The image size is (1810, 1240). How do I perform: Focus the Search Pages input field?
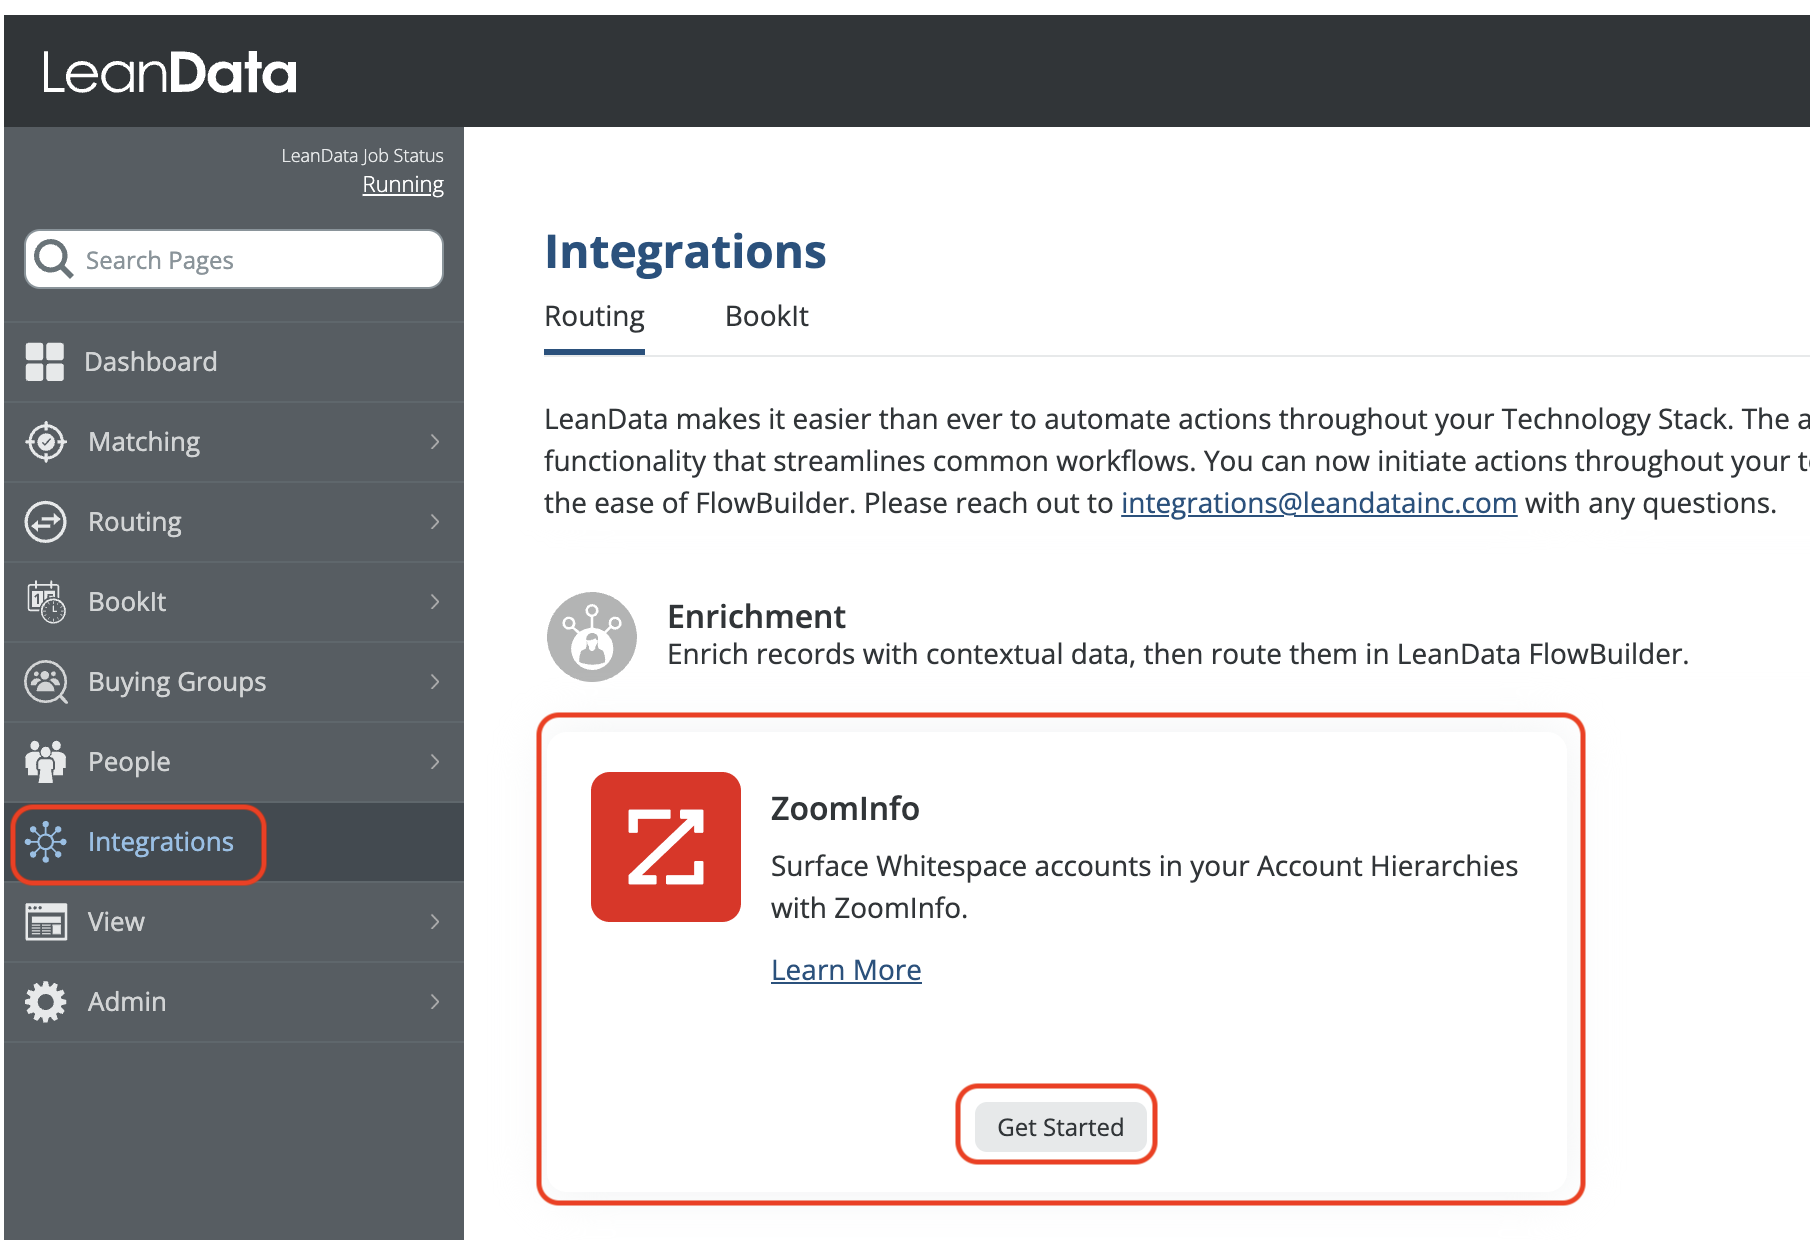(250, 260)
